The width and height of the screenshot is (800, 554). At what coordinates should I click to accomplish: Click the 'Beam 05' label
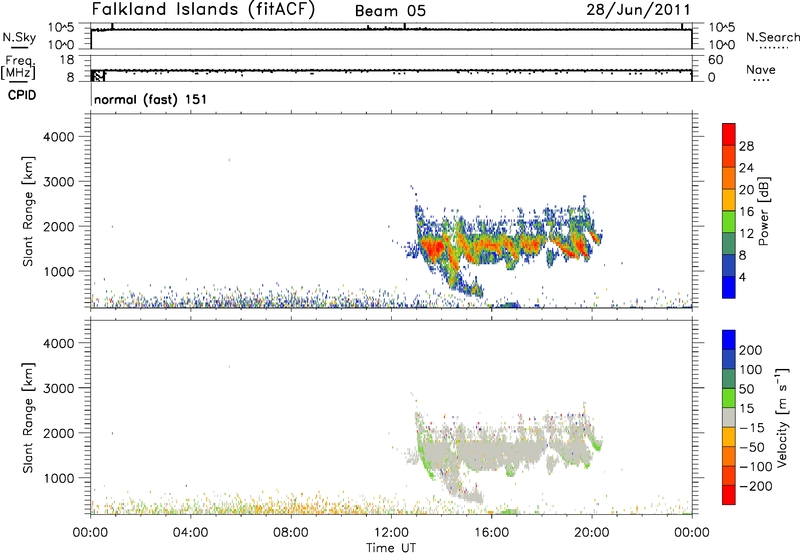(390, 11)
